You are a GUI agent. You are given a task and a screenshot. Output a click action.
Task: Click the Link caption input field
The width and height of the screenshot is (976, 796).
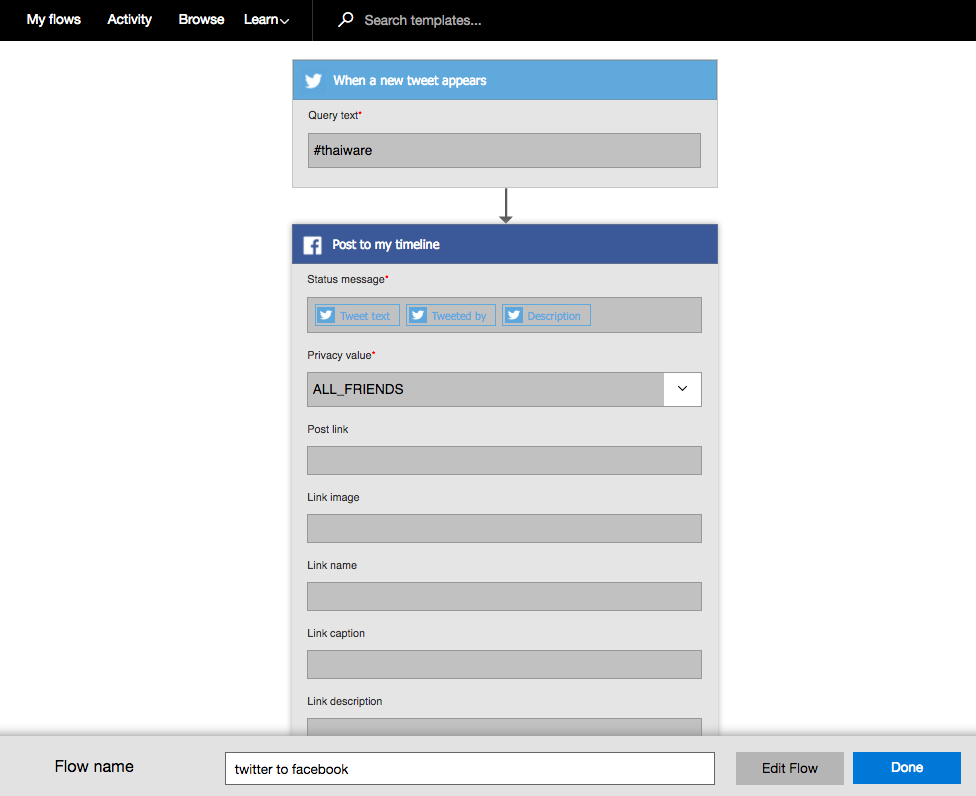[504, 664]
